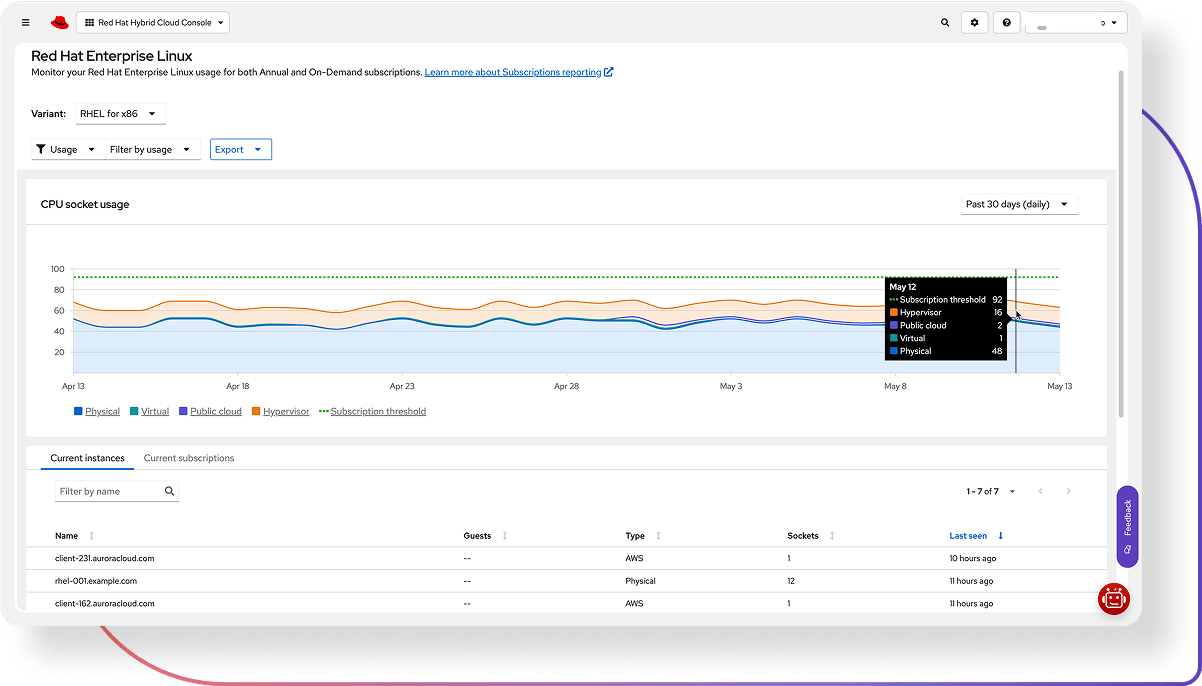Viewport: 1202px width, 686px height.
Task: Click the purple Feedback button
Action: [1127, 525]
